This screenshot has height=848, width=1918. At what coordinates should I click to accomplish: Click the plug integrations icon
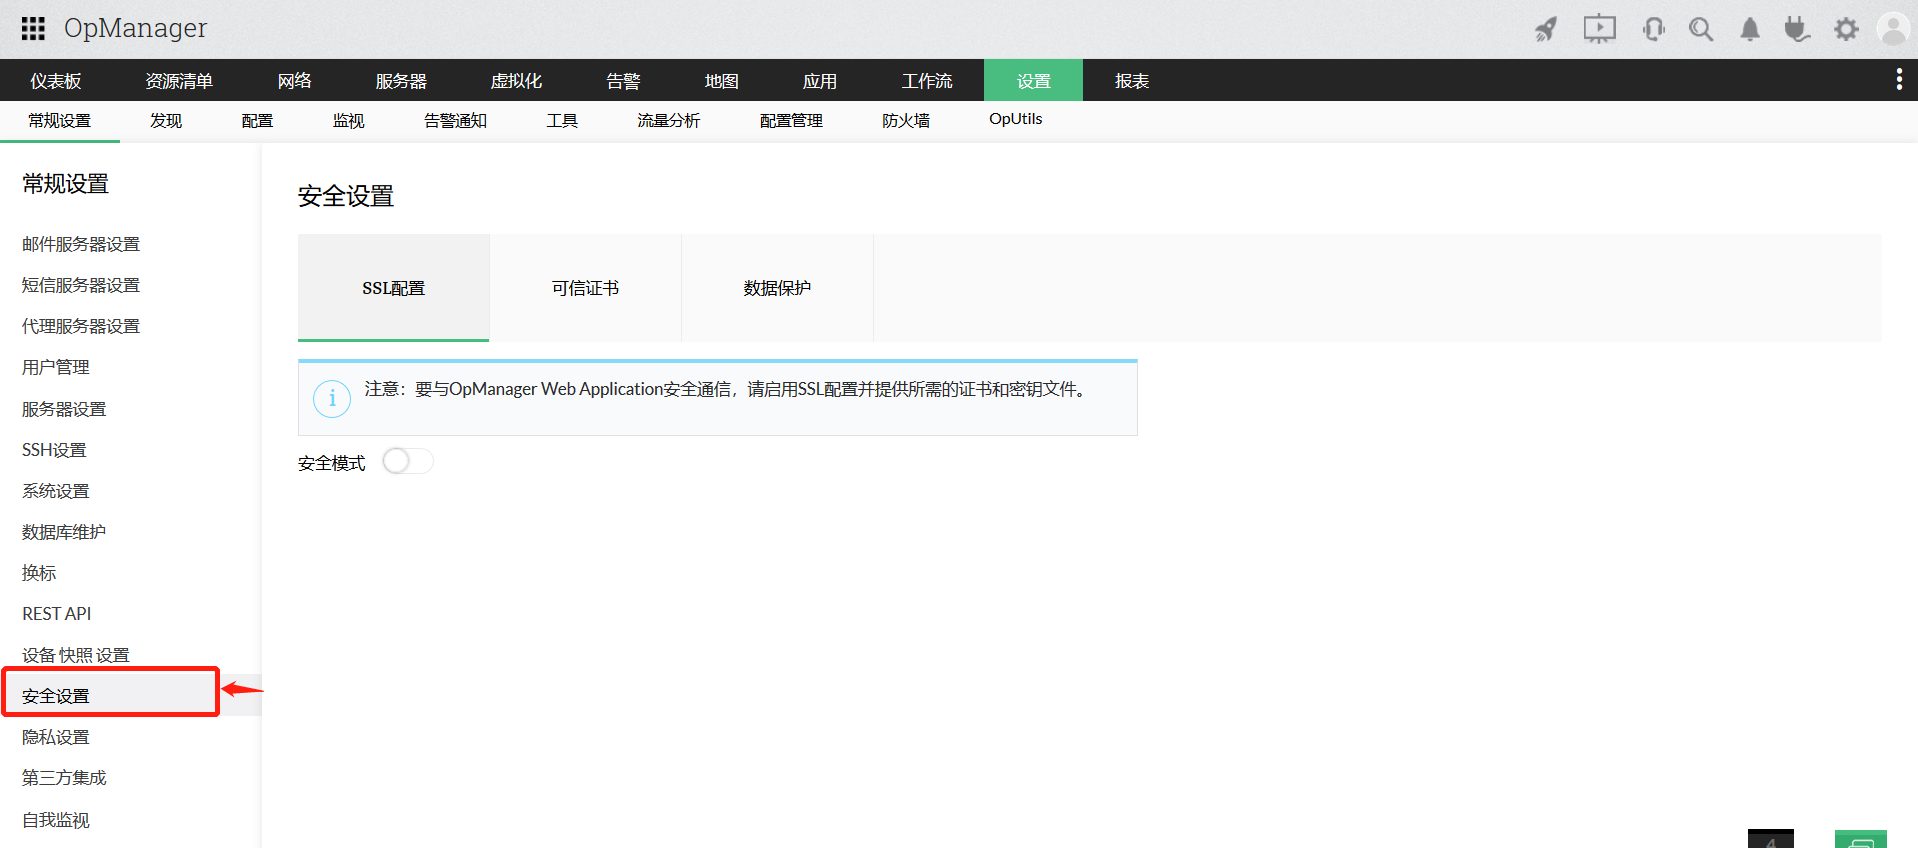click(1797, 29)
